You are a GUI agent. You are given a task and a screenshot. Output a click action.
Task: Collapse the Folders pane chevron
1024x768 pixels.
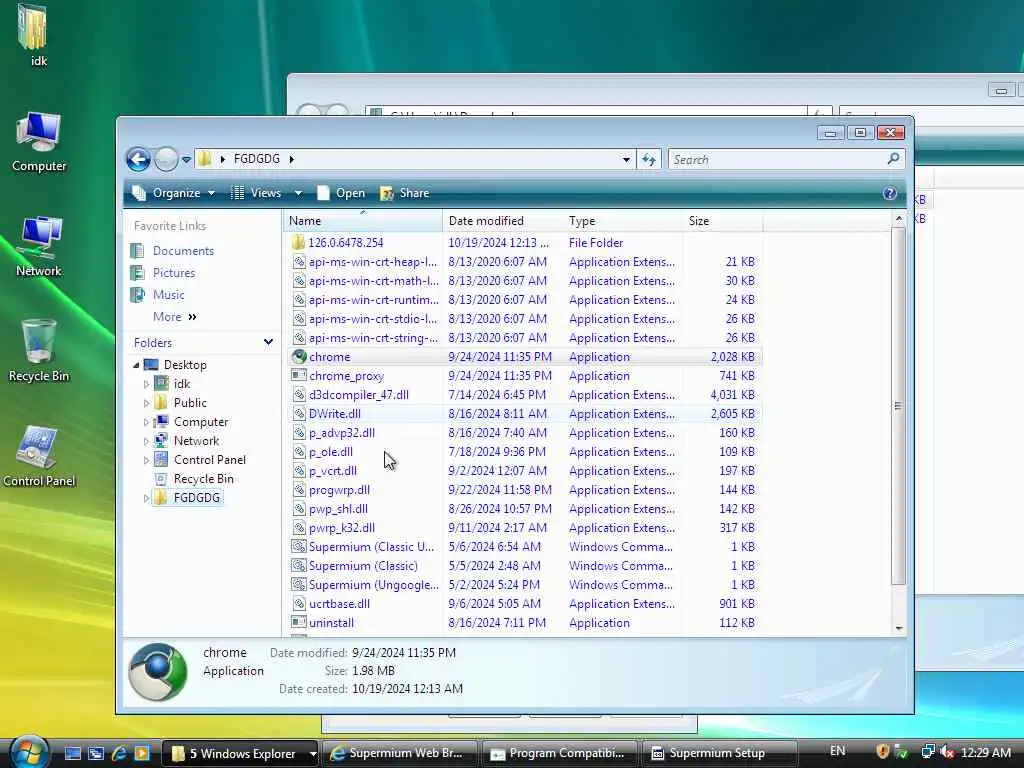point(268,342)
